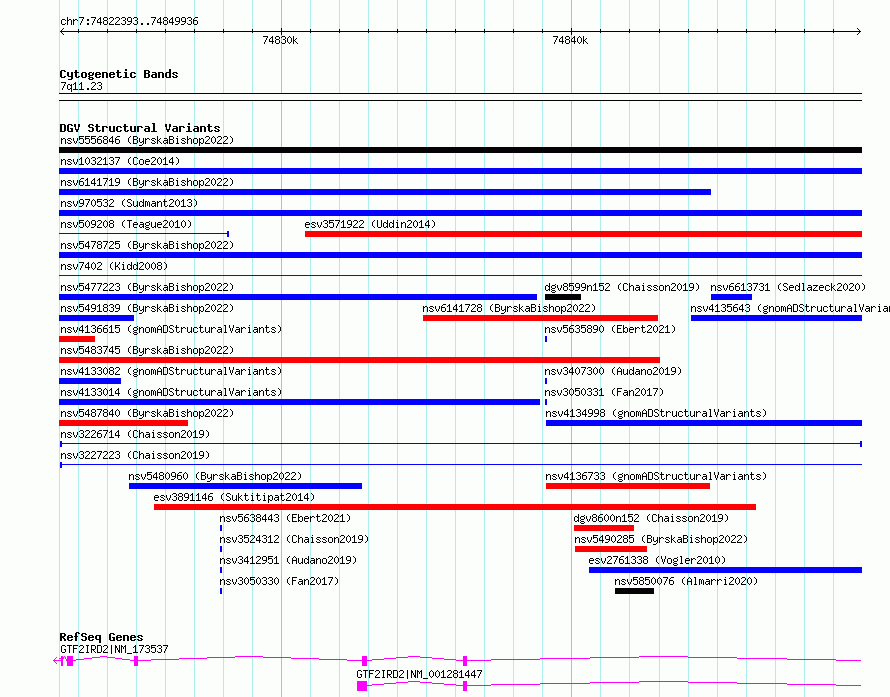Click chr7:74822393..74849936 coordinate text
This screenshot has height=697, width=890.
pyautogui.click(x=129, y=22)
